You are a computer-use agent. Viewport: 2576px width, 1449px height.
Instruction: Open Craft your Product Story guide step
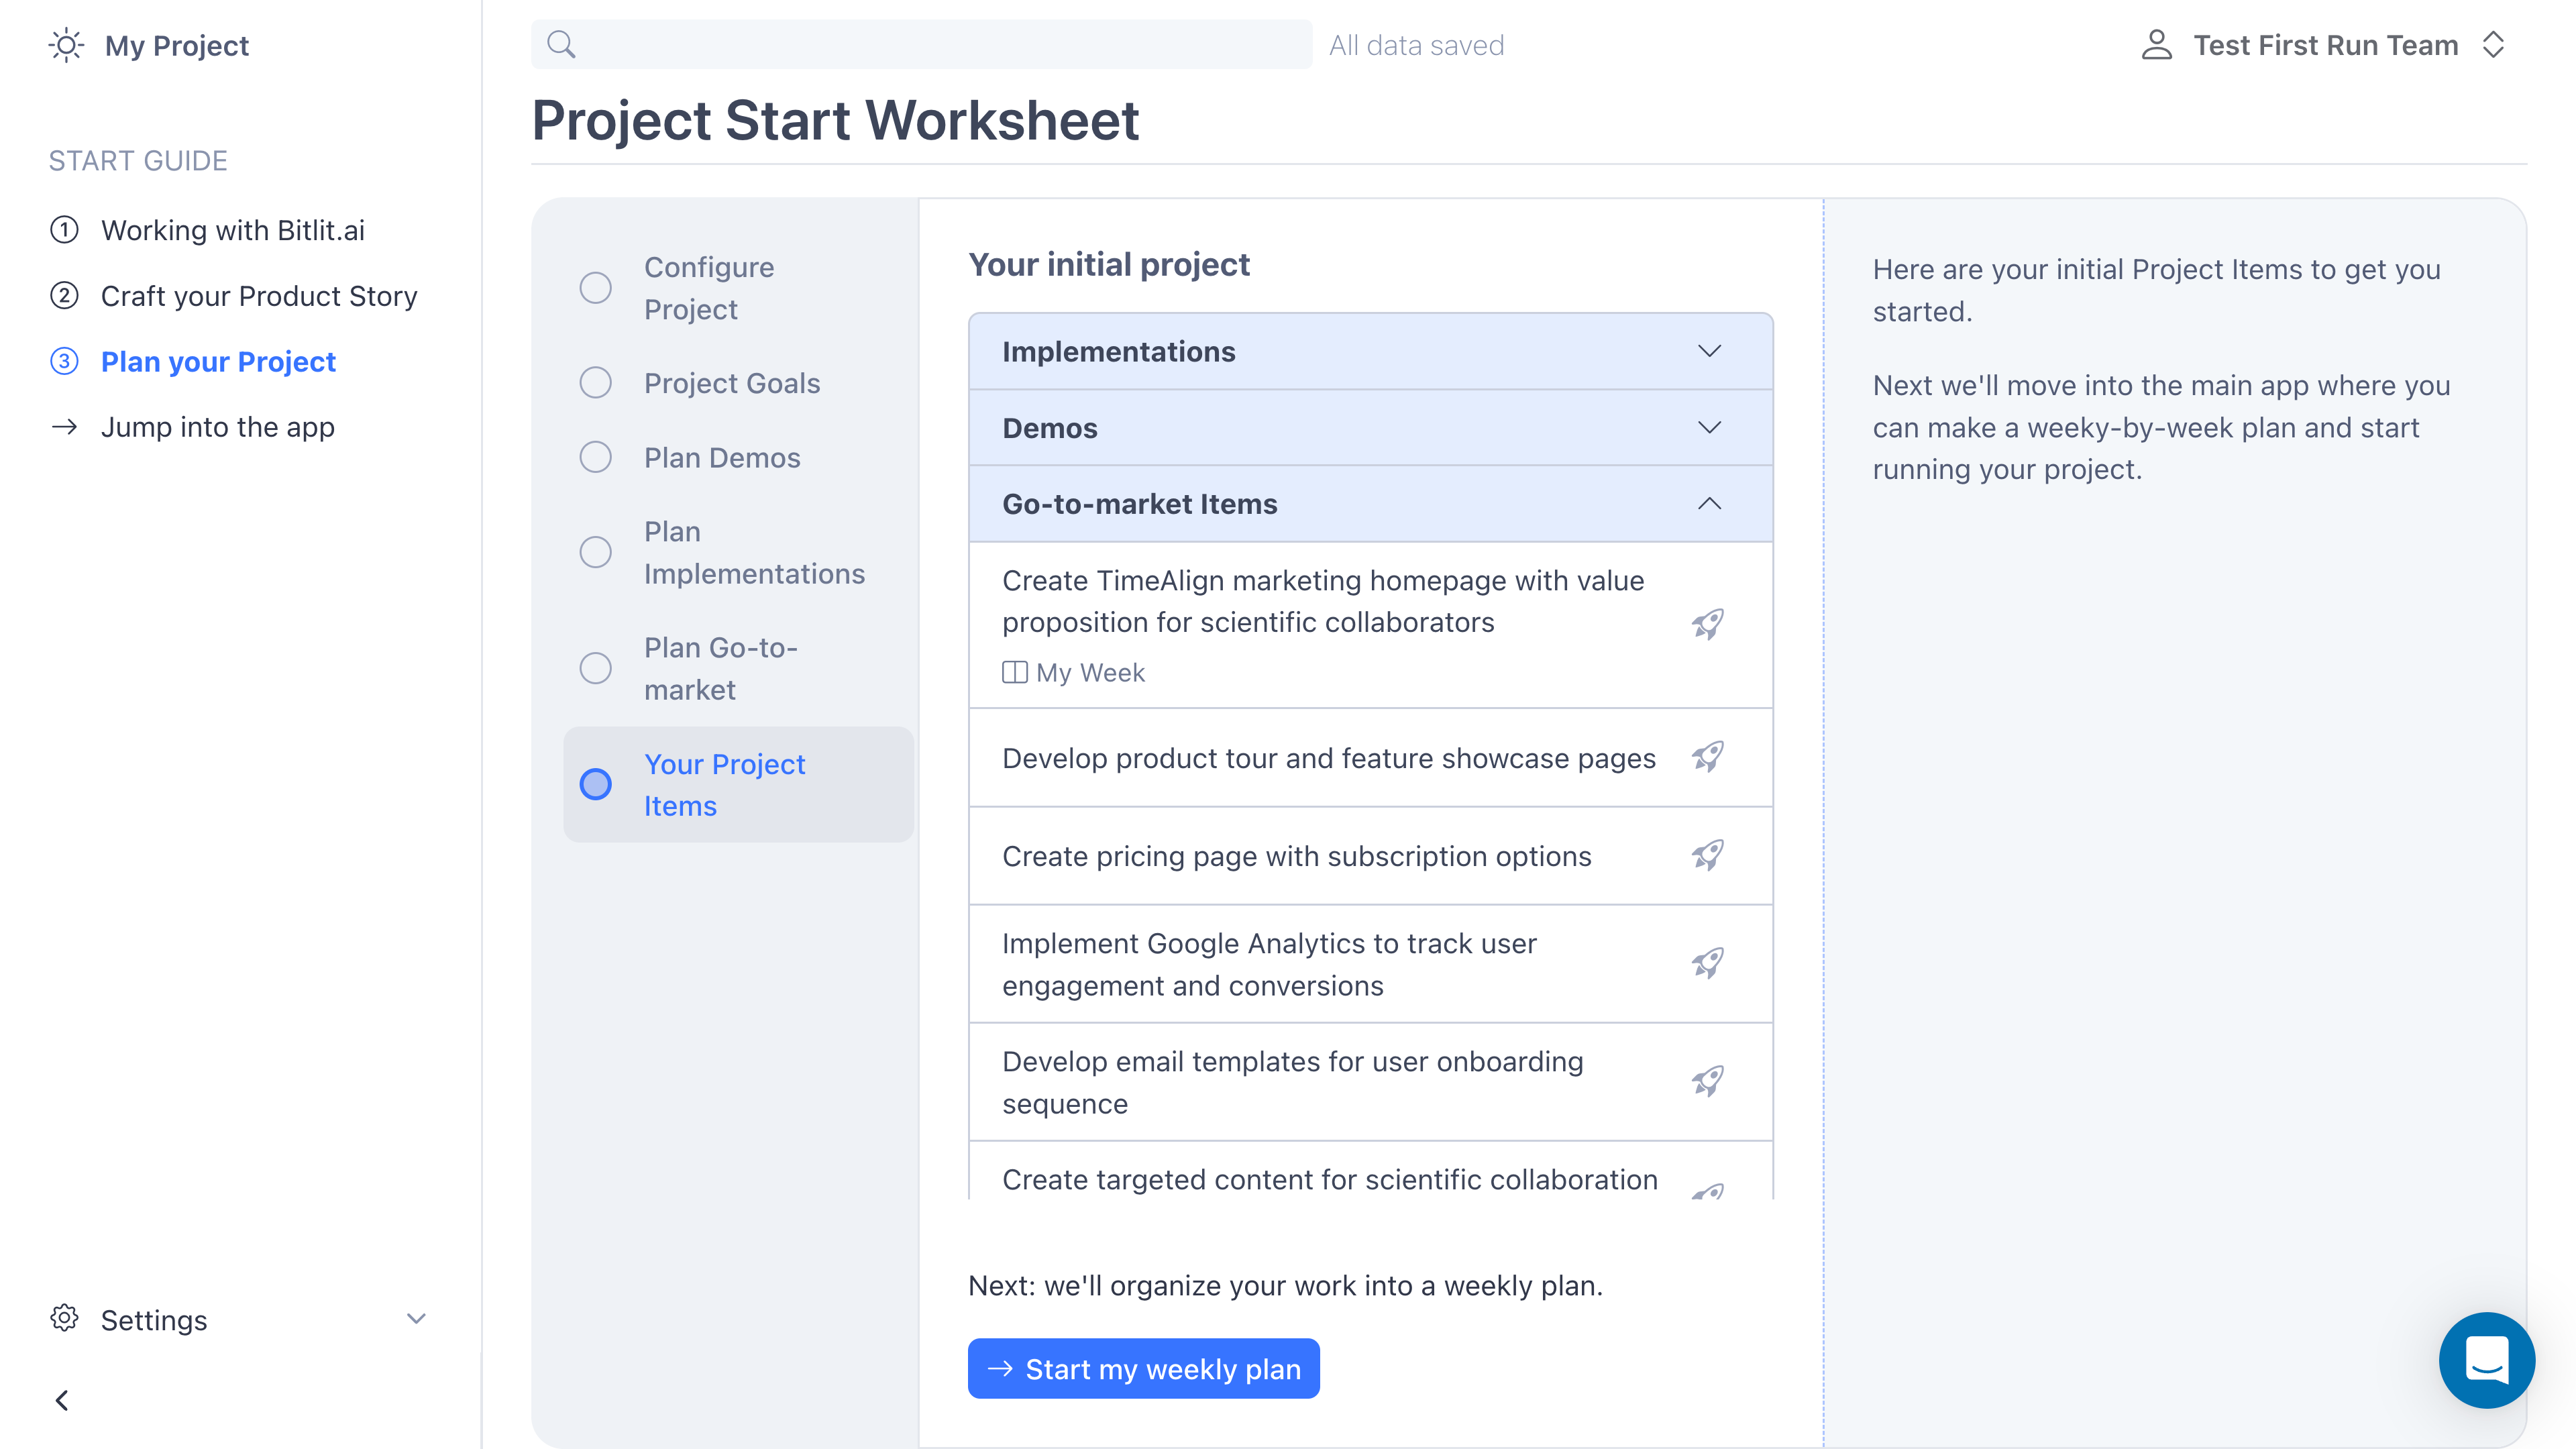click(259, 295)
